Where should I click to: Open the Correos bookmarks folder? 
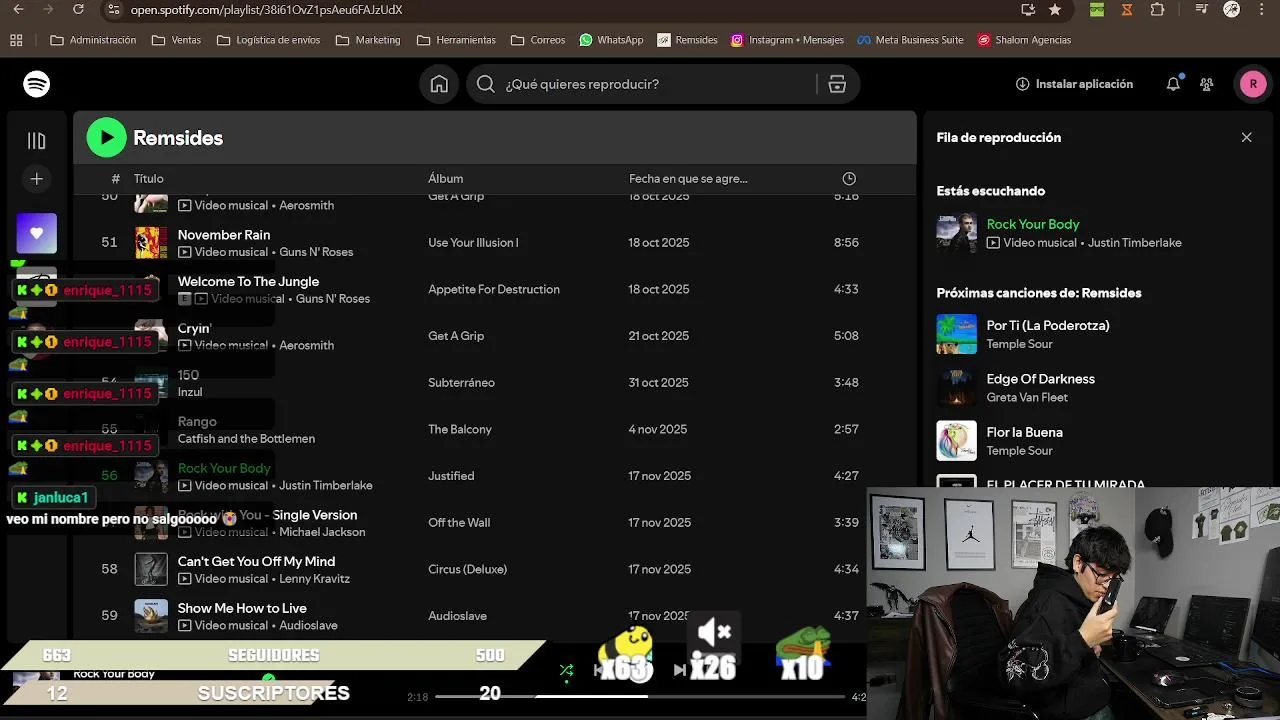538,40
